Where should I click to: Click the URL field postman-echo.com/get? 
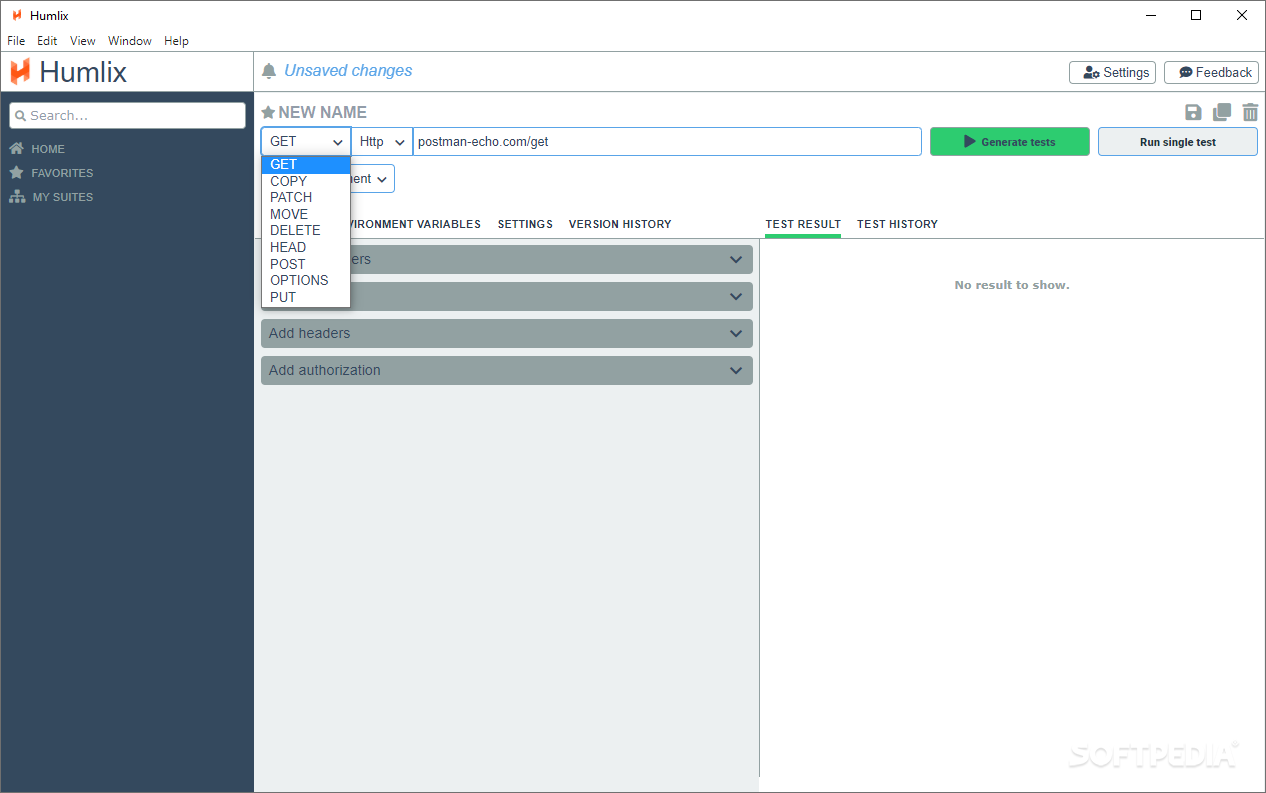[x=667, y=142]
